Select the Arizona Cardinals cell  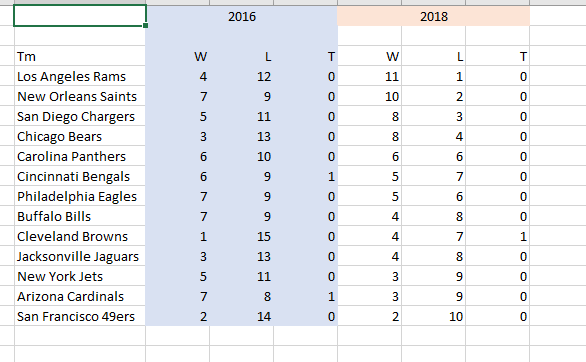tap(80, 296)
